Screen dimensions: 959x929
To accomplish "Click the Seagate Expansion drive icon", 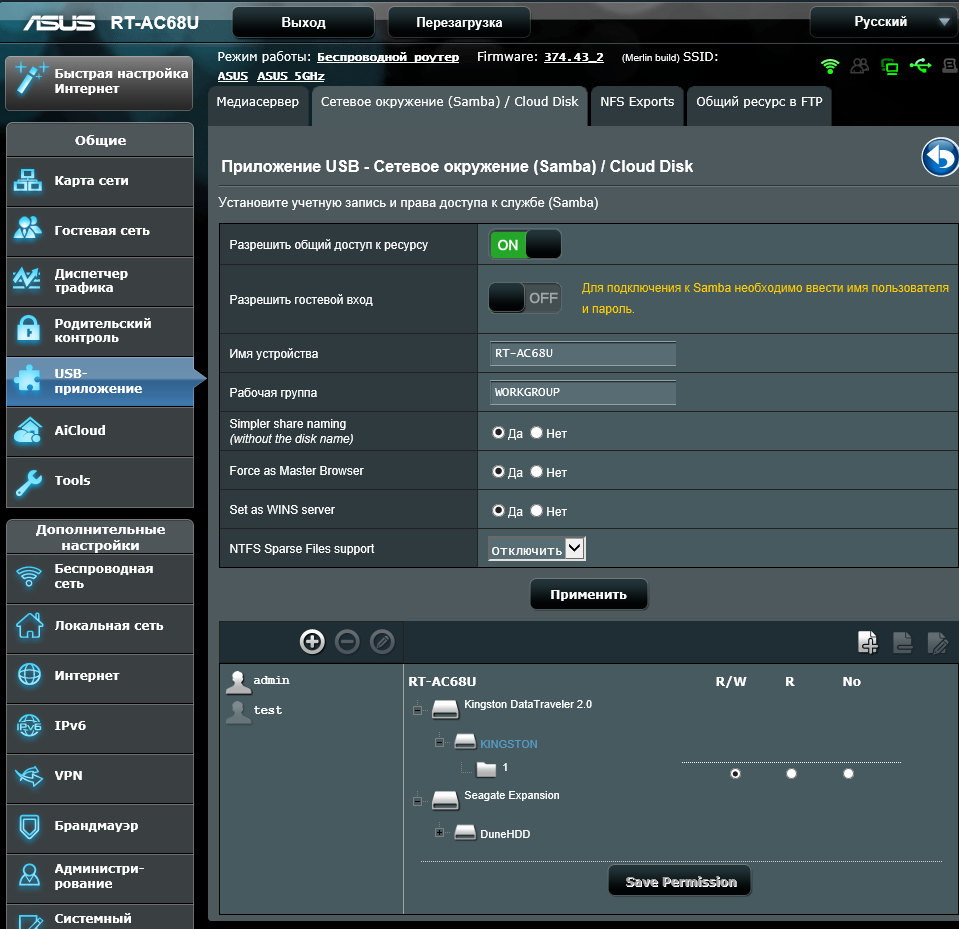I will point(445,801).
